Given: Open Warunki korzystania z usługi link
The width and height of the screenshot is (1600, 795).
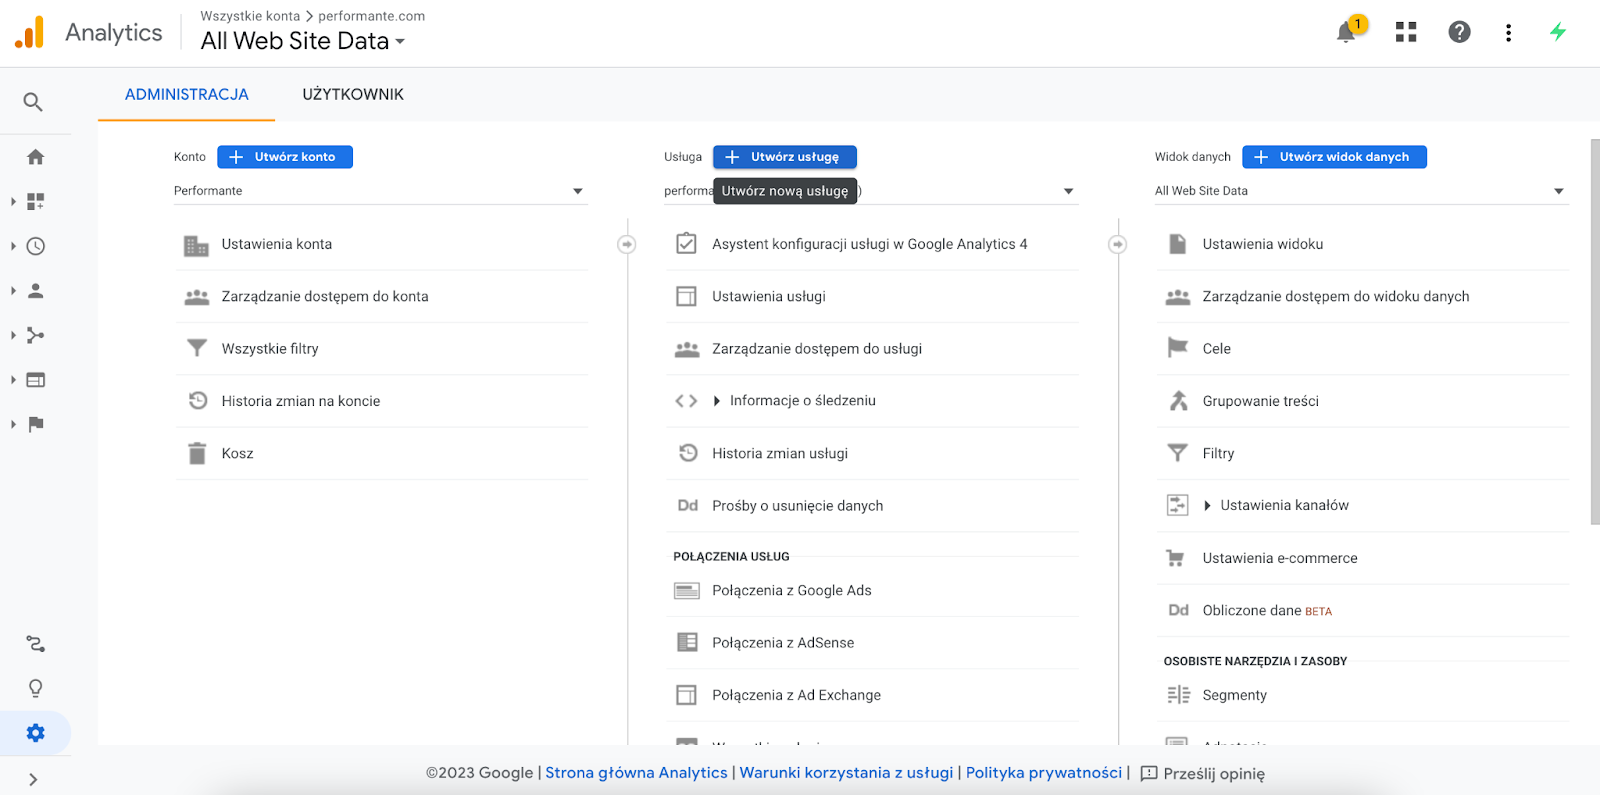Looking at the screenshot, I should tap(846, 773).
